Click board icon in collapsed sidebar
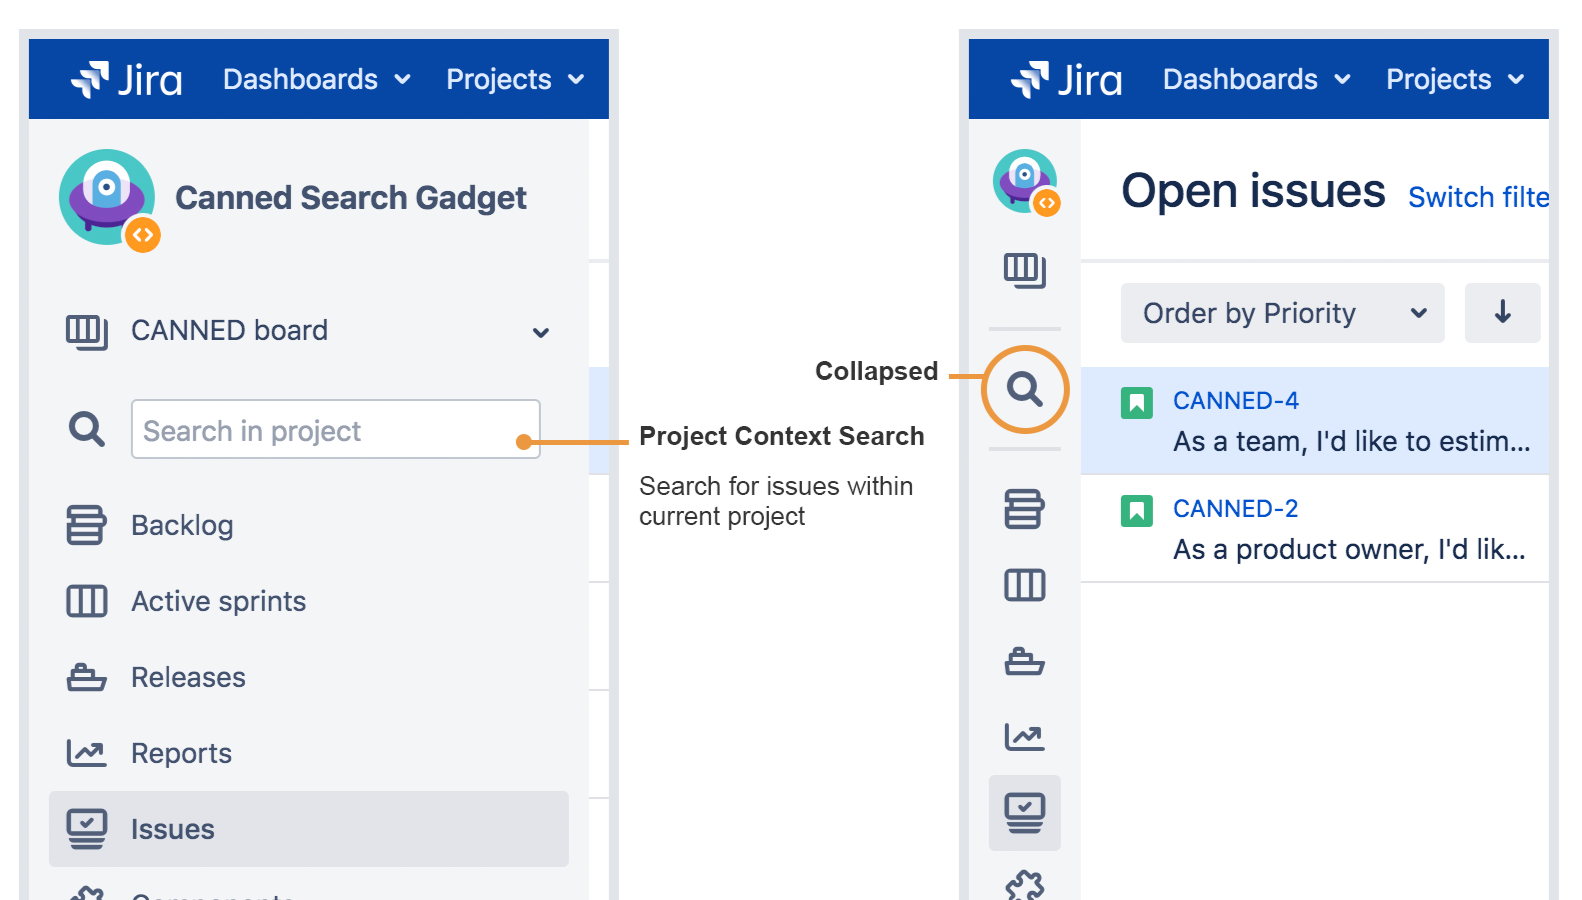 click(x=1024, y=270)
